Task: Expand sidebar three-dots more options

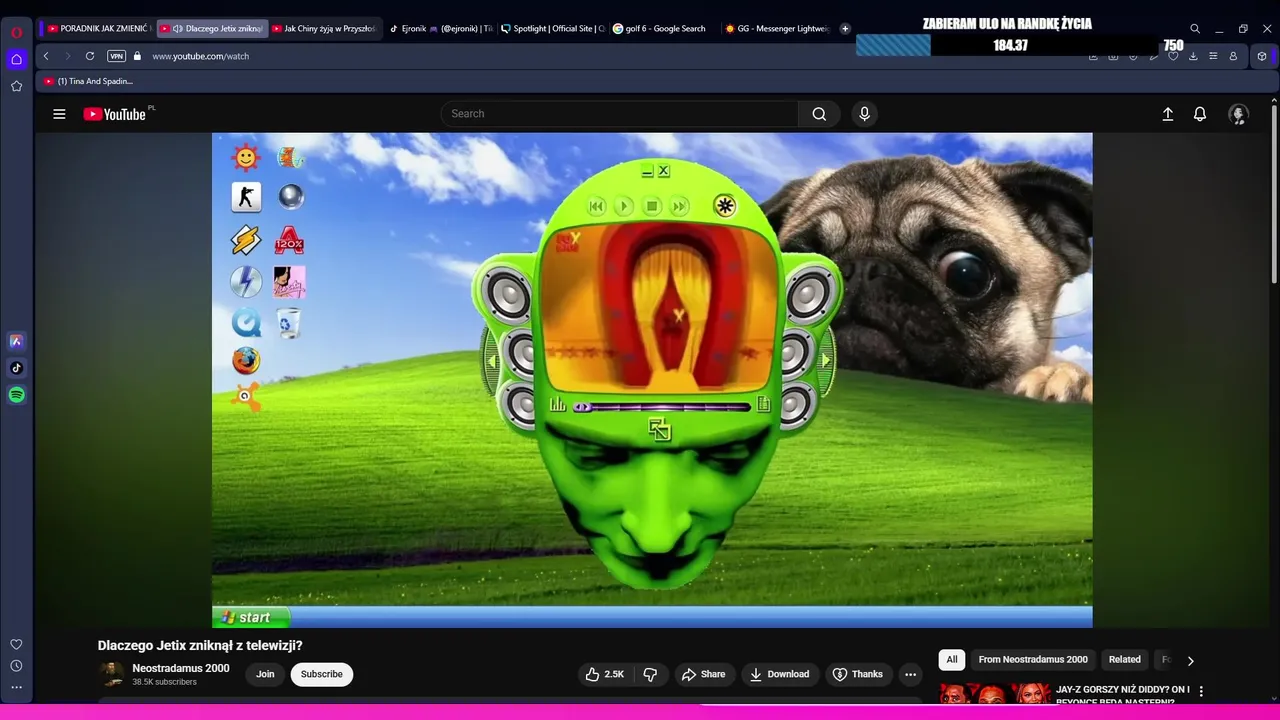Action: (17, 687)
